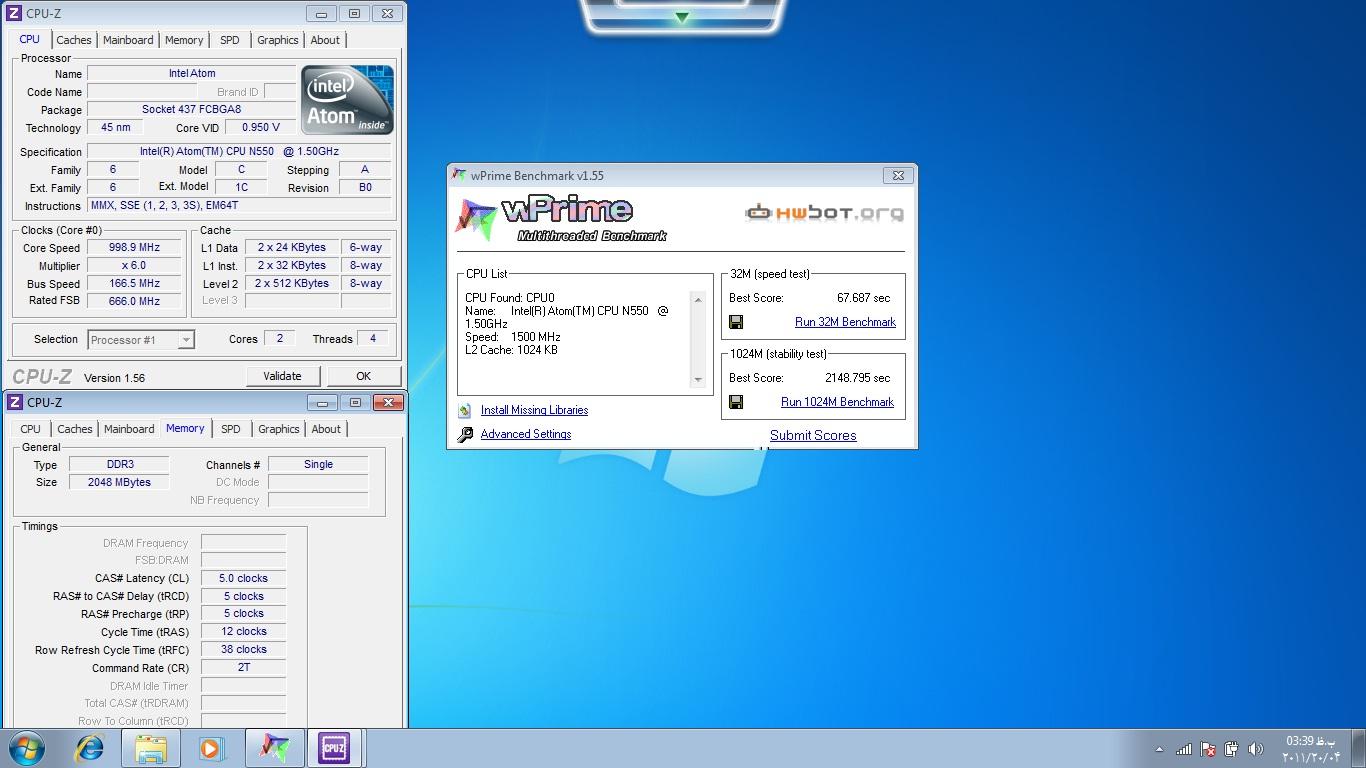This screenshot has height=768, width=1366.
Task: Click the Channels # value Single
Action: [318, 465]
